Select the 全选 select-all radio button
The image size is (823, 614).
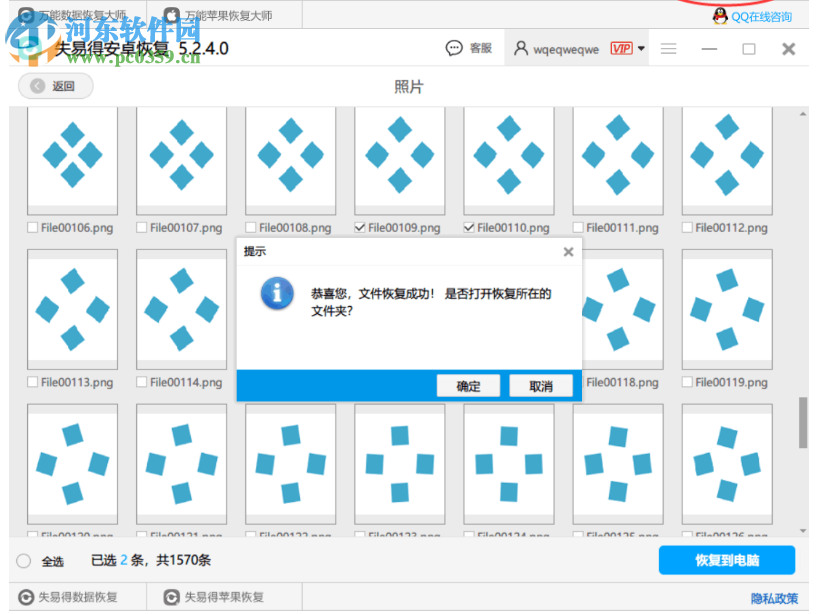(x=24, y=560)
